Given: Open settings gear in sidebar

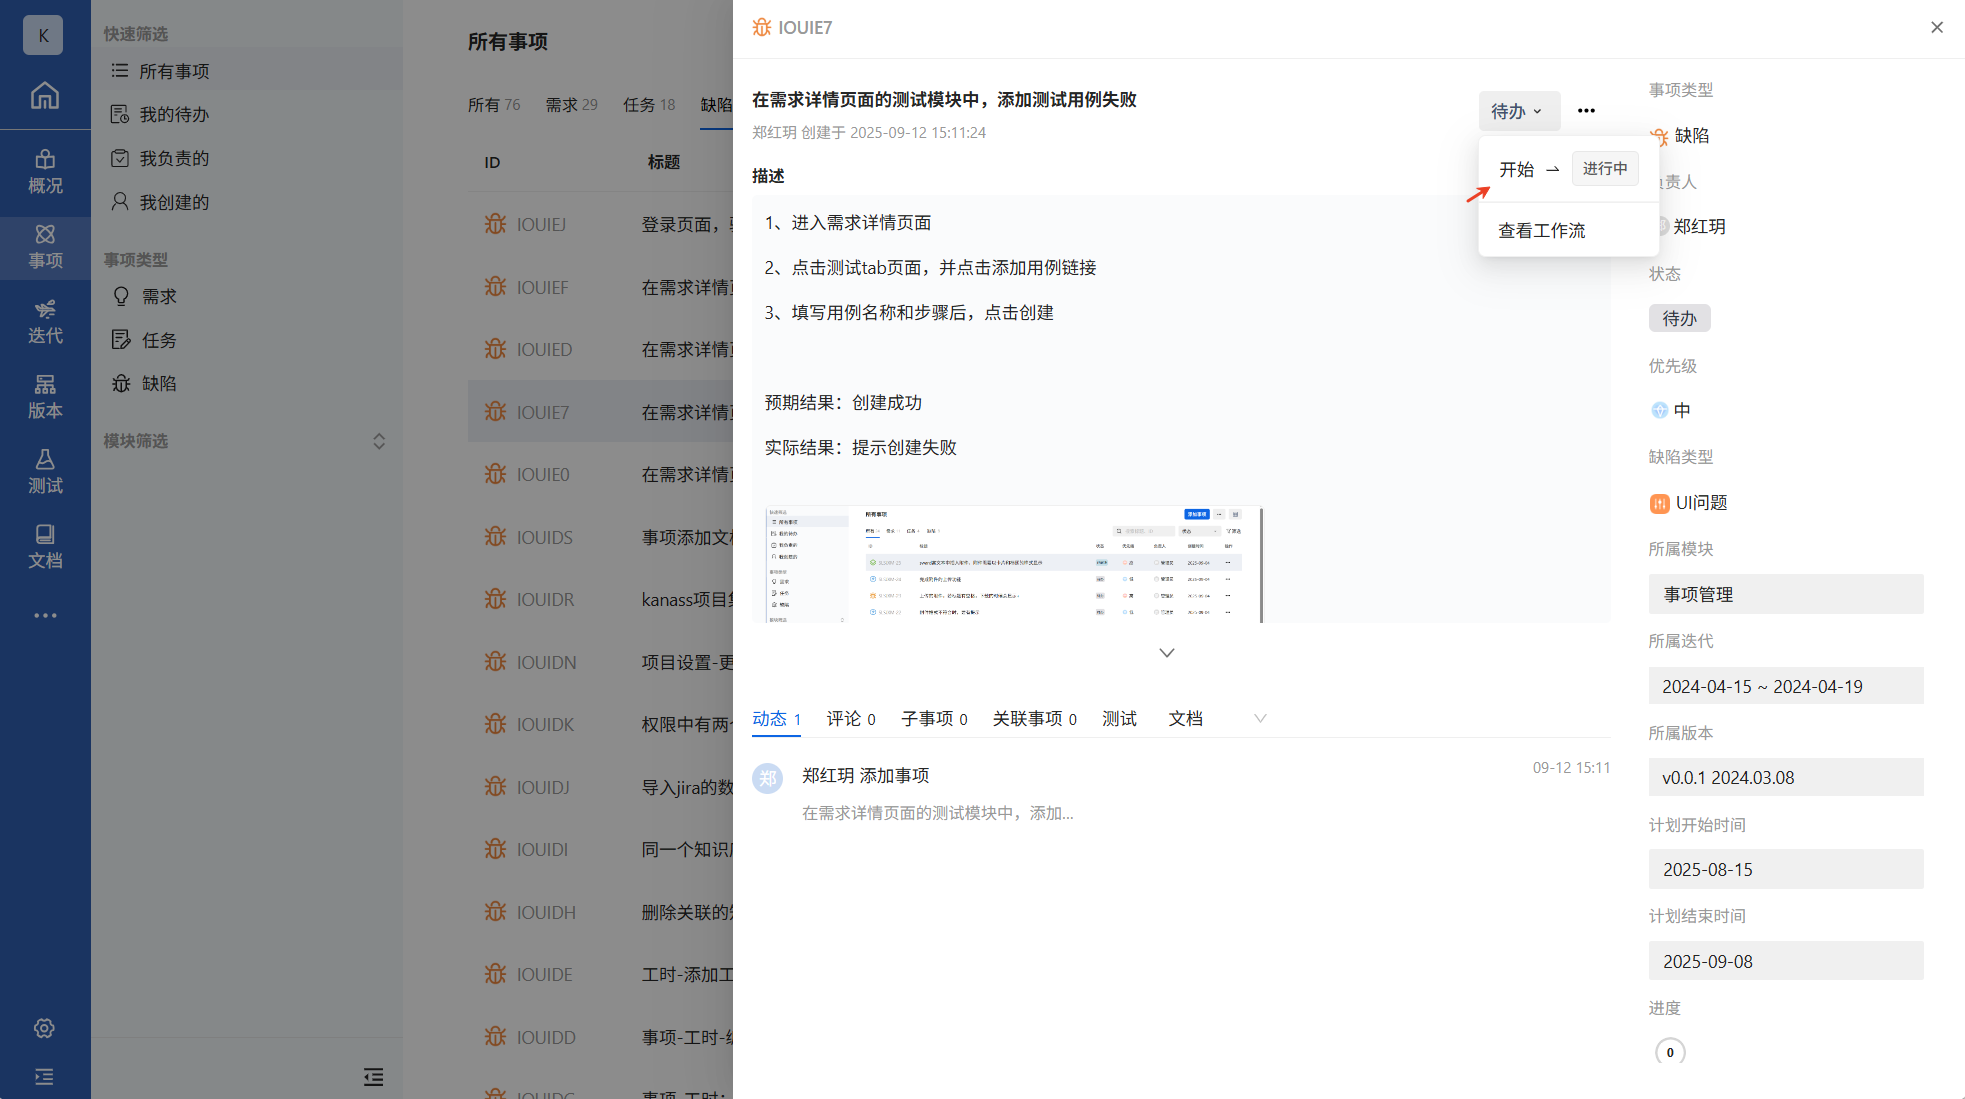Looking at the screenshot, I should pyautogui.click(x=44, y=1028).
